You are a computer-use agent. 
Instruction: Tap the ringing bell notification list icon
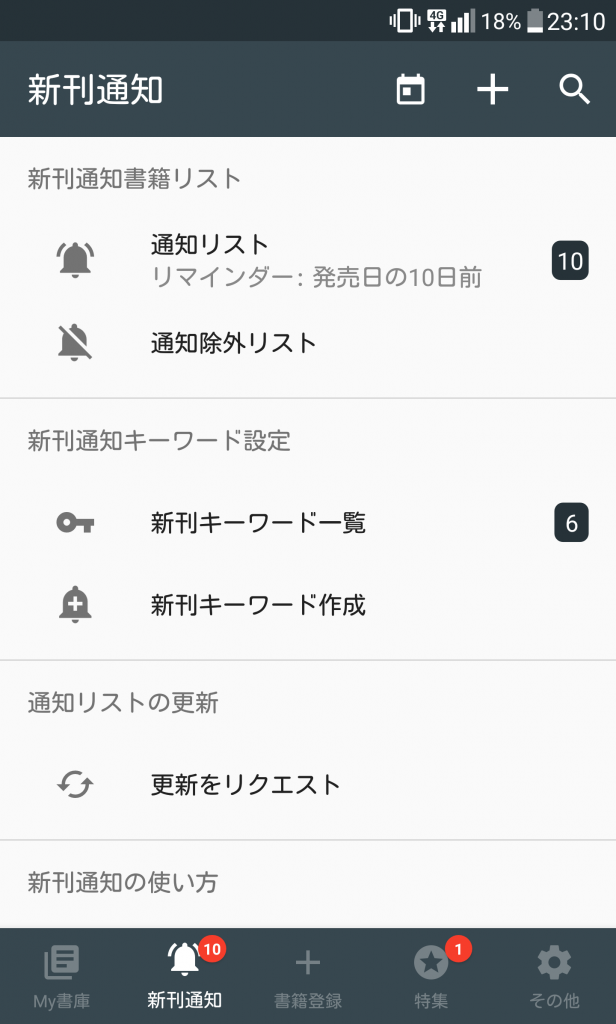(75, 260)
